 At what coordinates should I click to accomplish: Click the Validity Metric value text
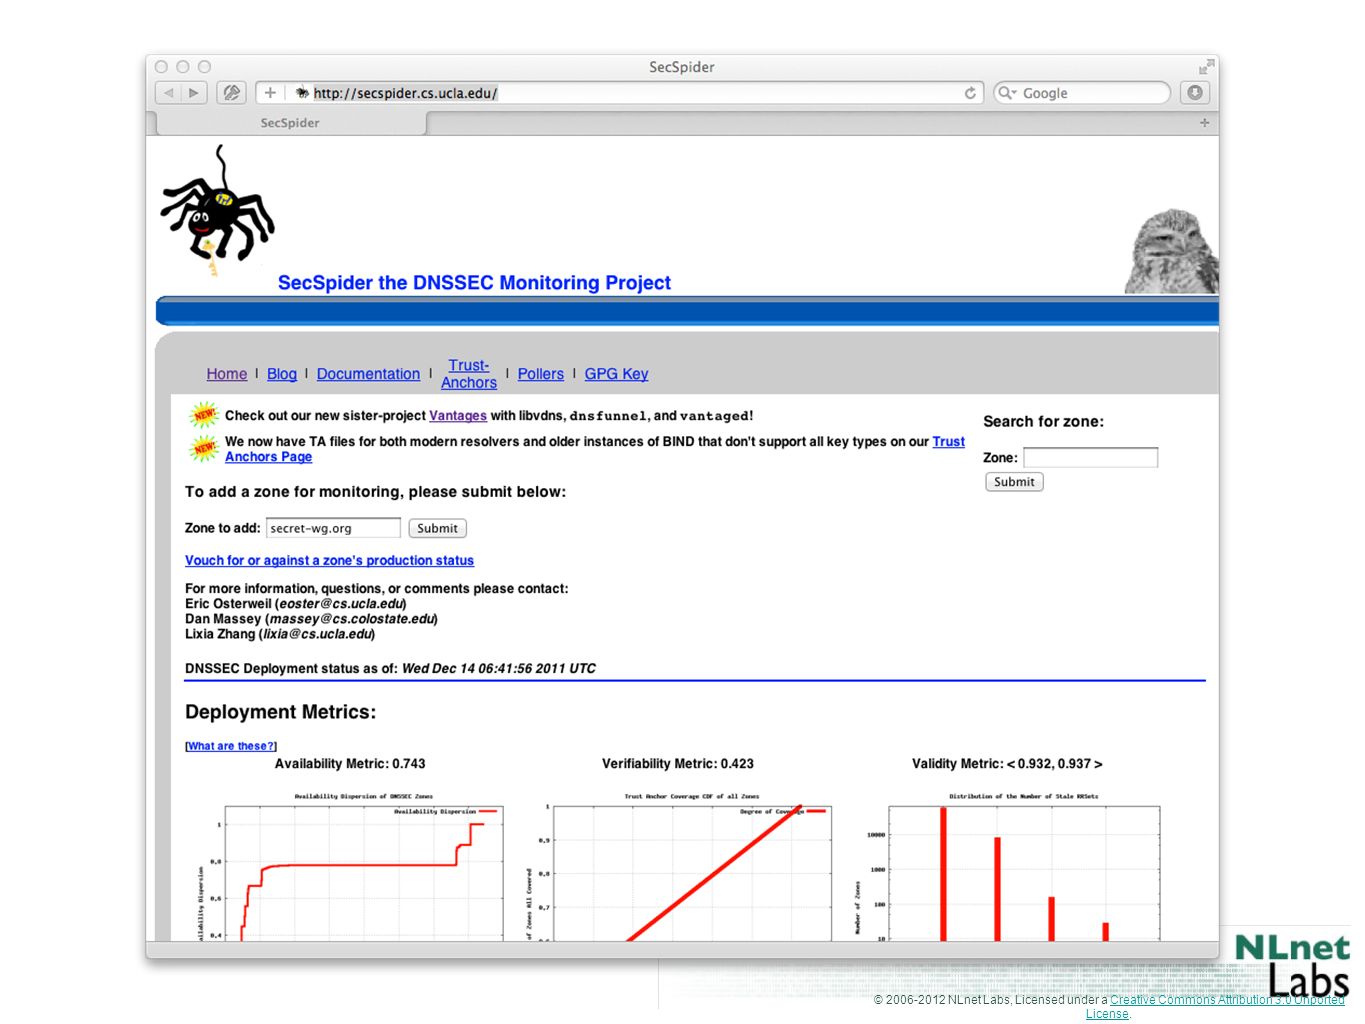click(x=1007, y=764)
